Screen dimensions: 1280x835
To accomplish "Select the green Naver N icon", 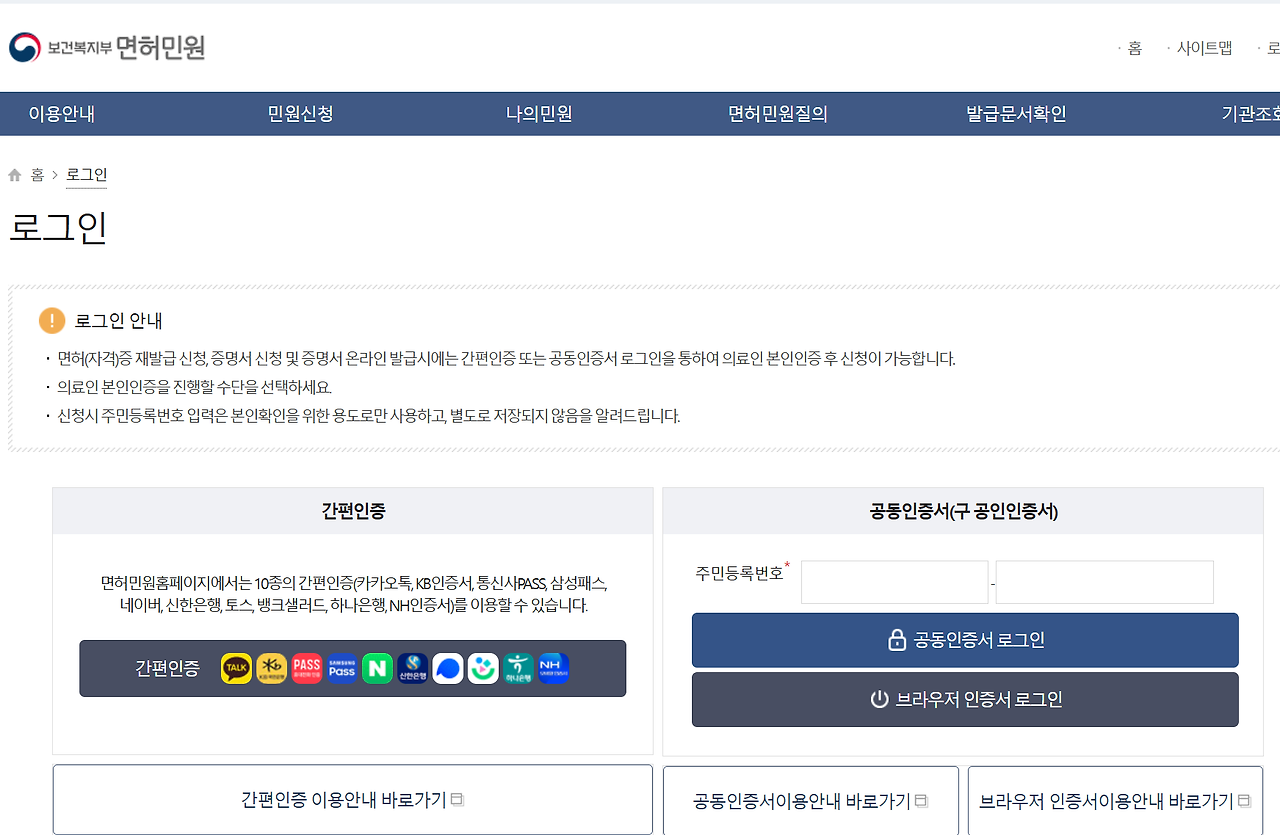I will point(377,668).
